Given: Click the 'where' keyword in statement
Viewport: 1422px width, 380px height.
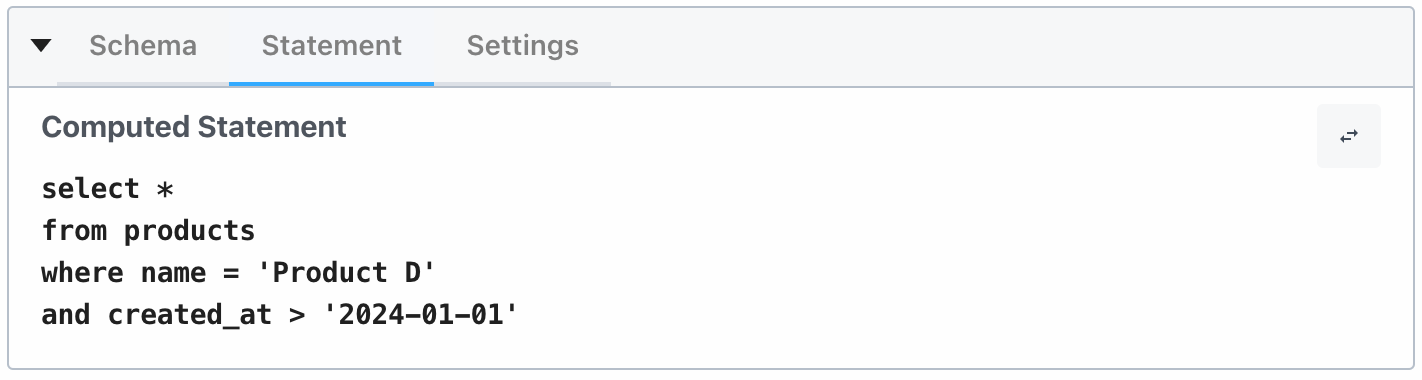Looking at the screenshot, I should [83, 273].
